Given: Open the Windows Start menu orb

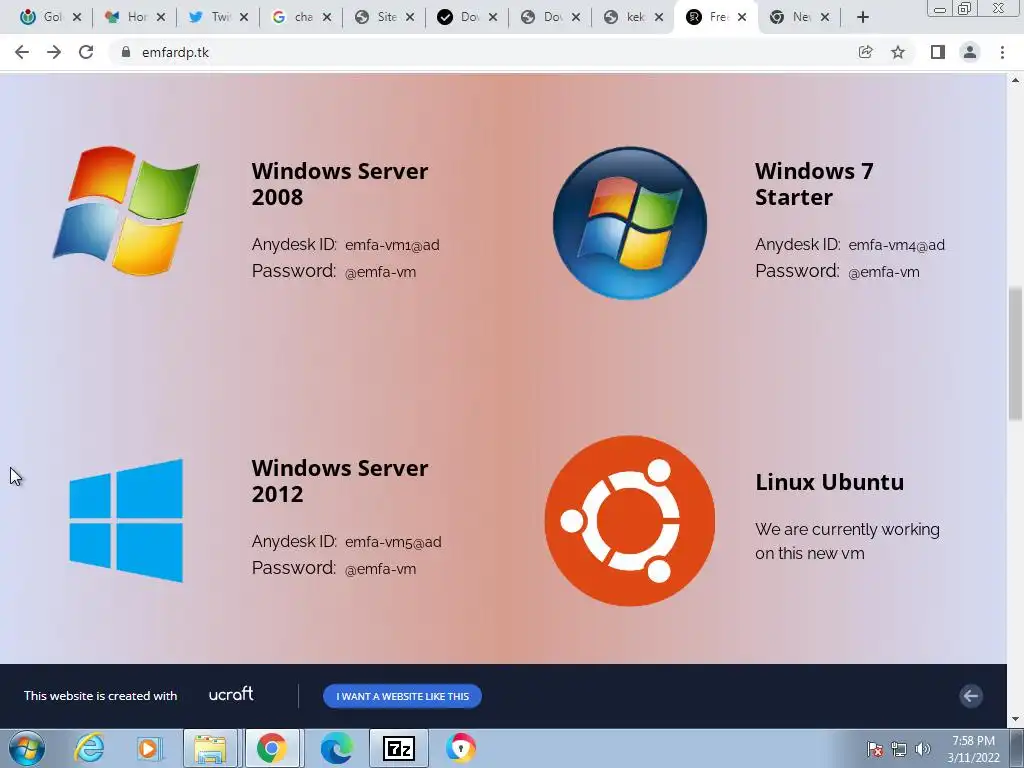Looking at the screenshot, I should pos(27,748).
